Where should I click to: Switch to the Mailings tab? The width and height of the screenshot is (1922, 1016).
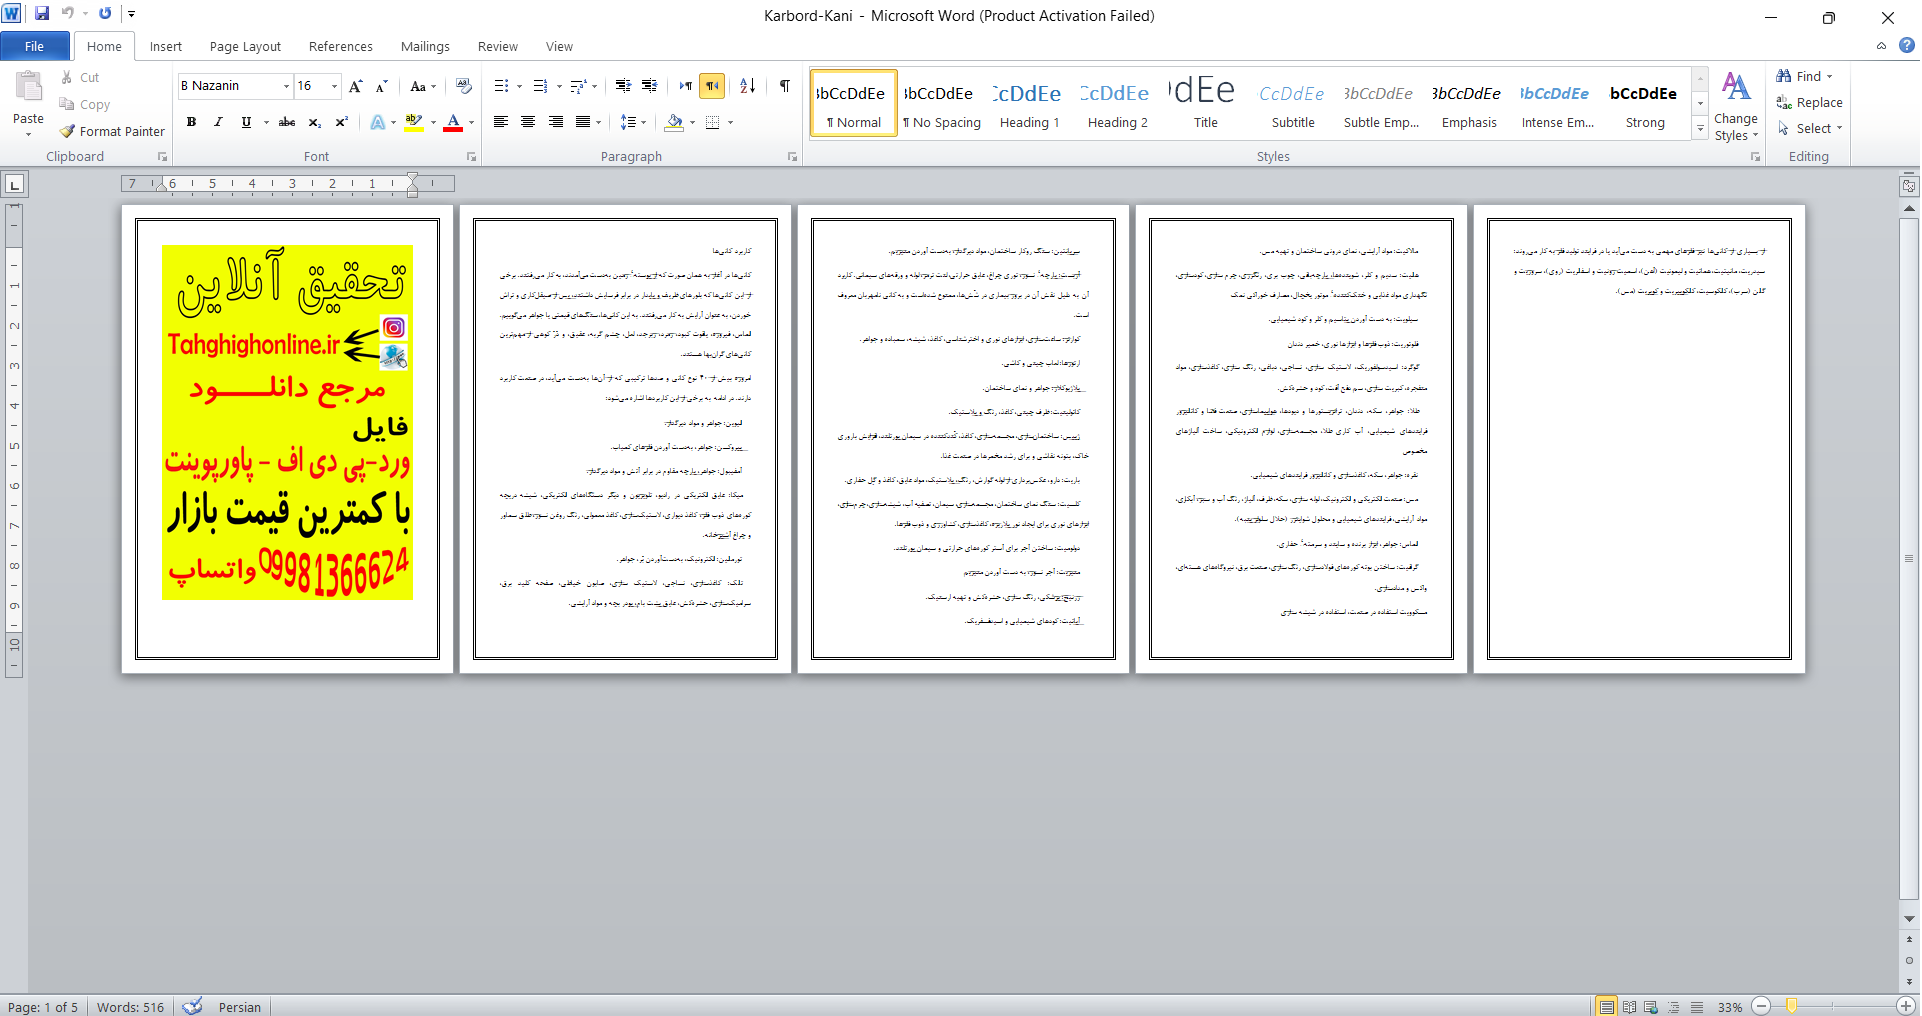425,46
